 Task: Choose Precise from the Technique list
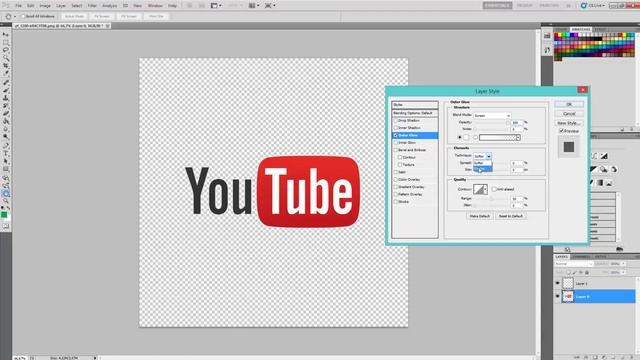pyautogui.click(x=482, y=169)
